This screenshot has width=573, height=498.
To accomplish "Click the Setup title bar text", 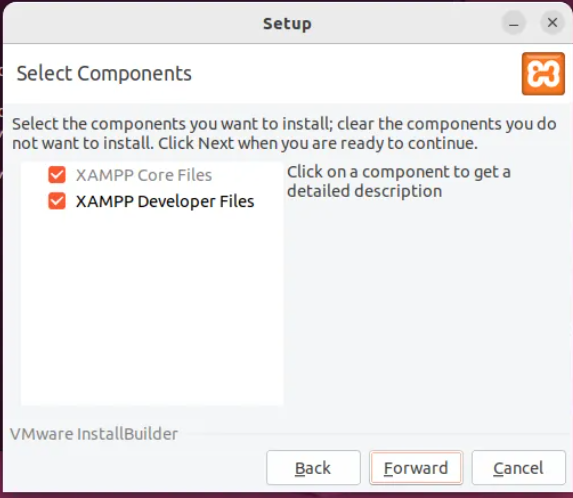I will (x=287, y=24).
